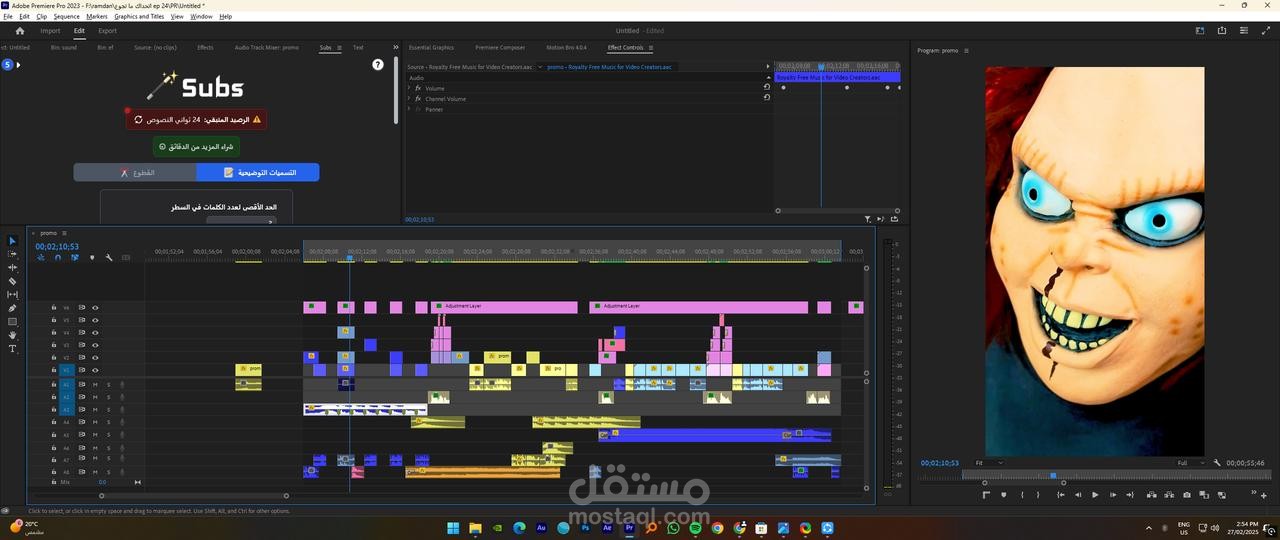Open the Subs help question mark
1280x540 pixels.
coord(378,64)
